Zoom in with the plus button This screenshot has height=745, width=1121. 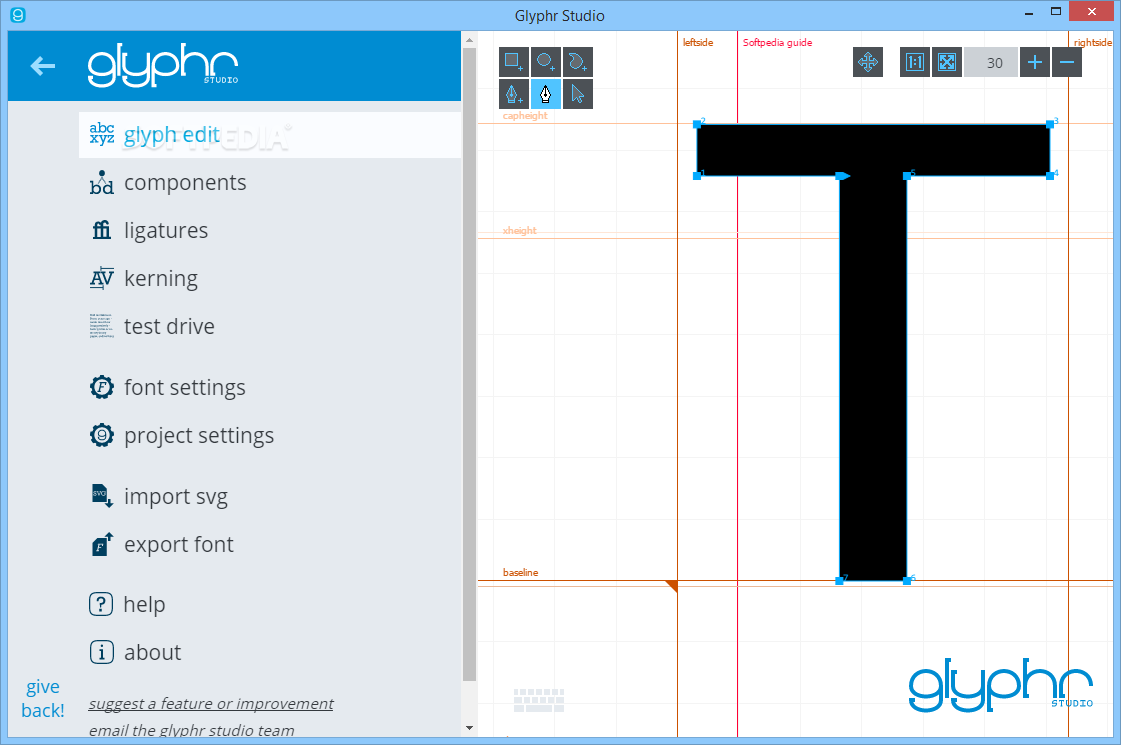[1034, 62]
